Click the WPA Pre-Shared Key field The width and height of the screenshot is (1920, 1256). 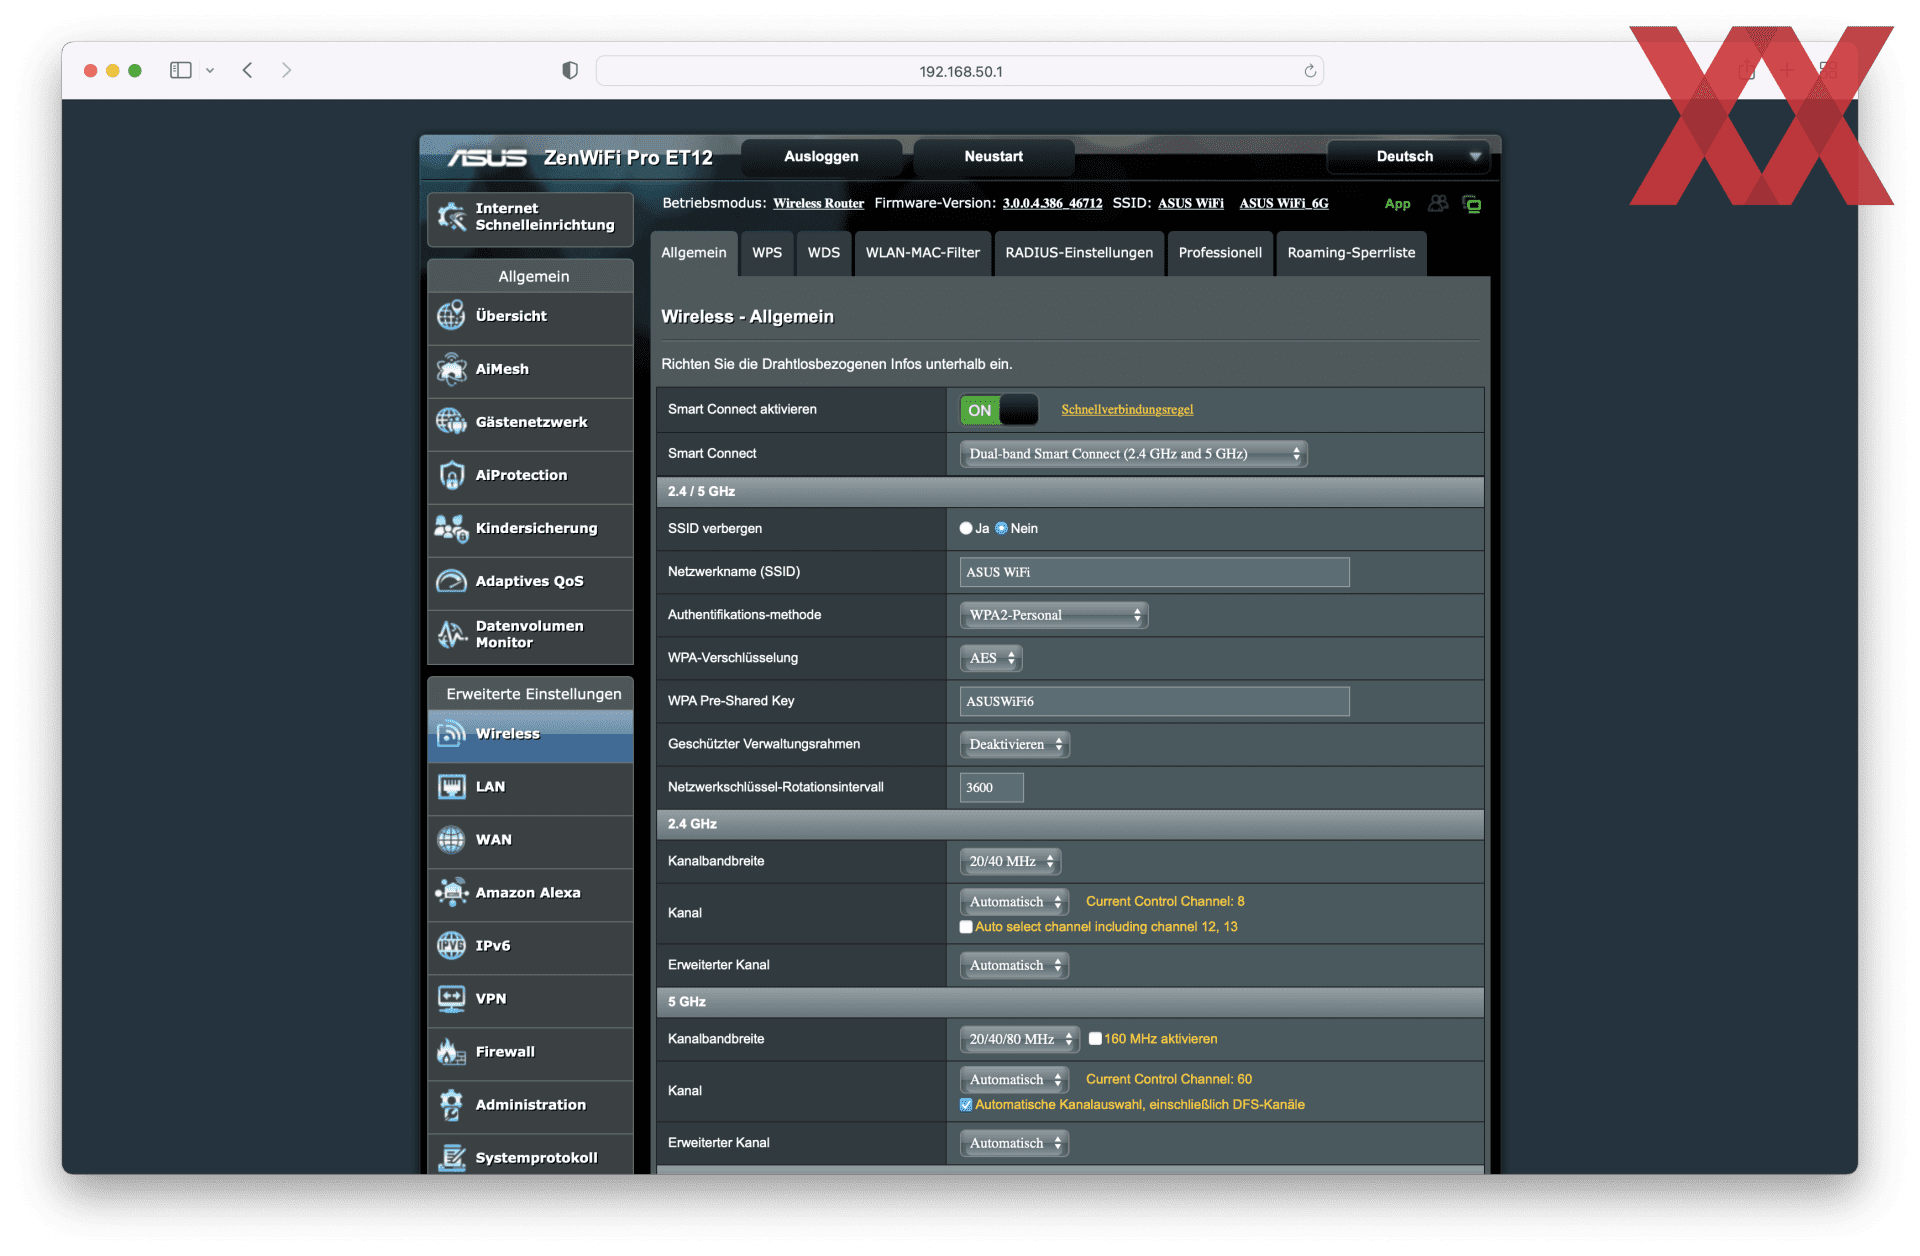click(x=1155, y=701)
